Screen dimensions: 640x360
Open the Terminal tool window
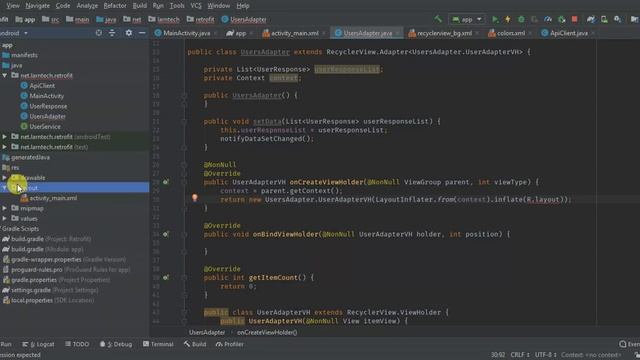(158, 344)
